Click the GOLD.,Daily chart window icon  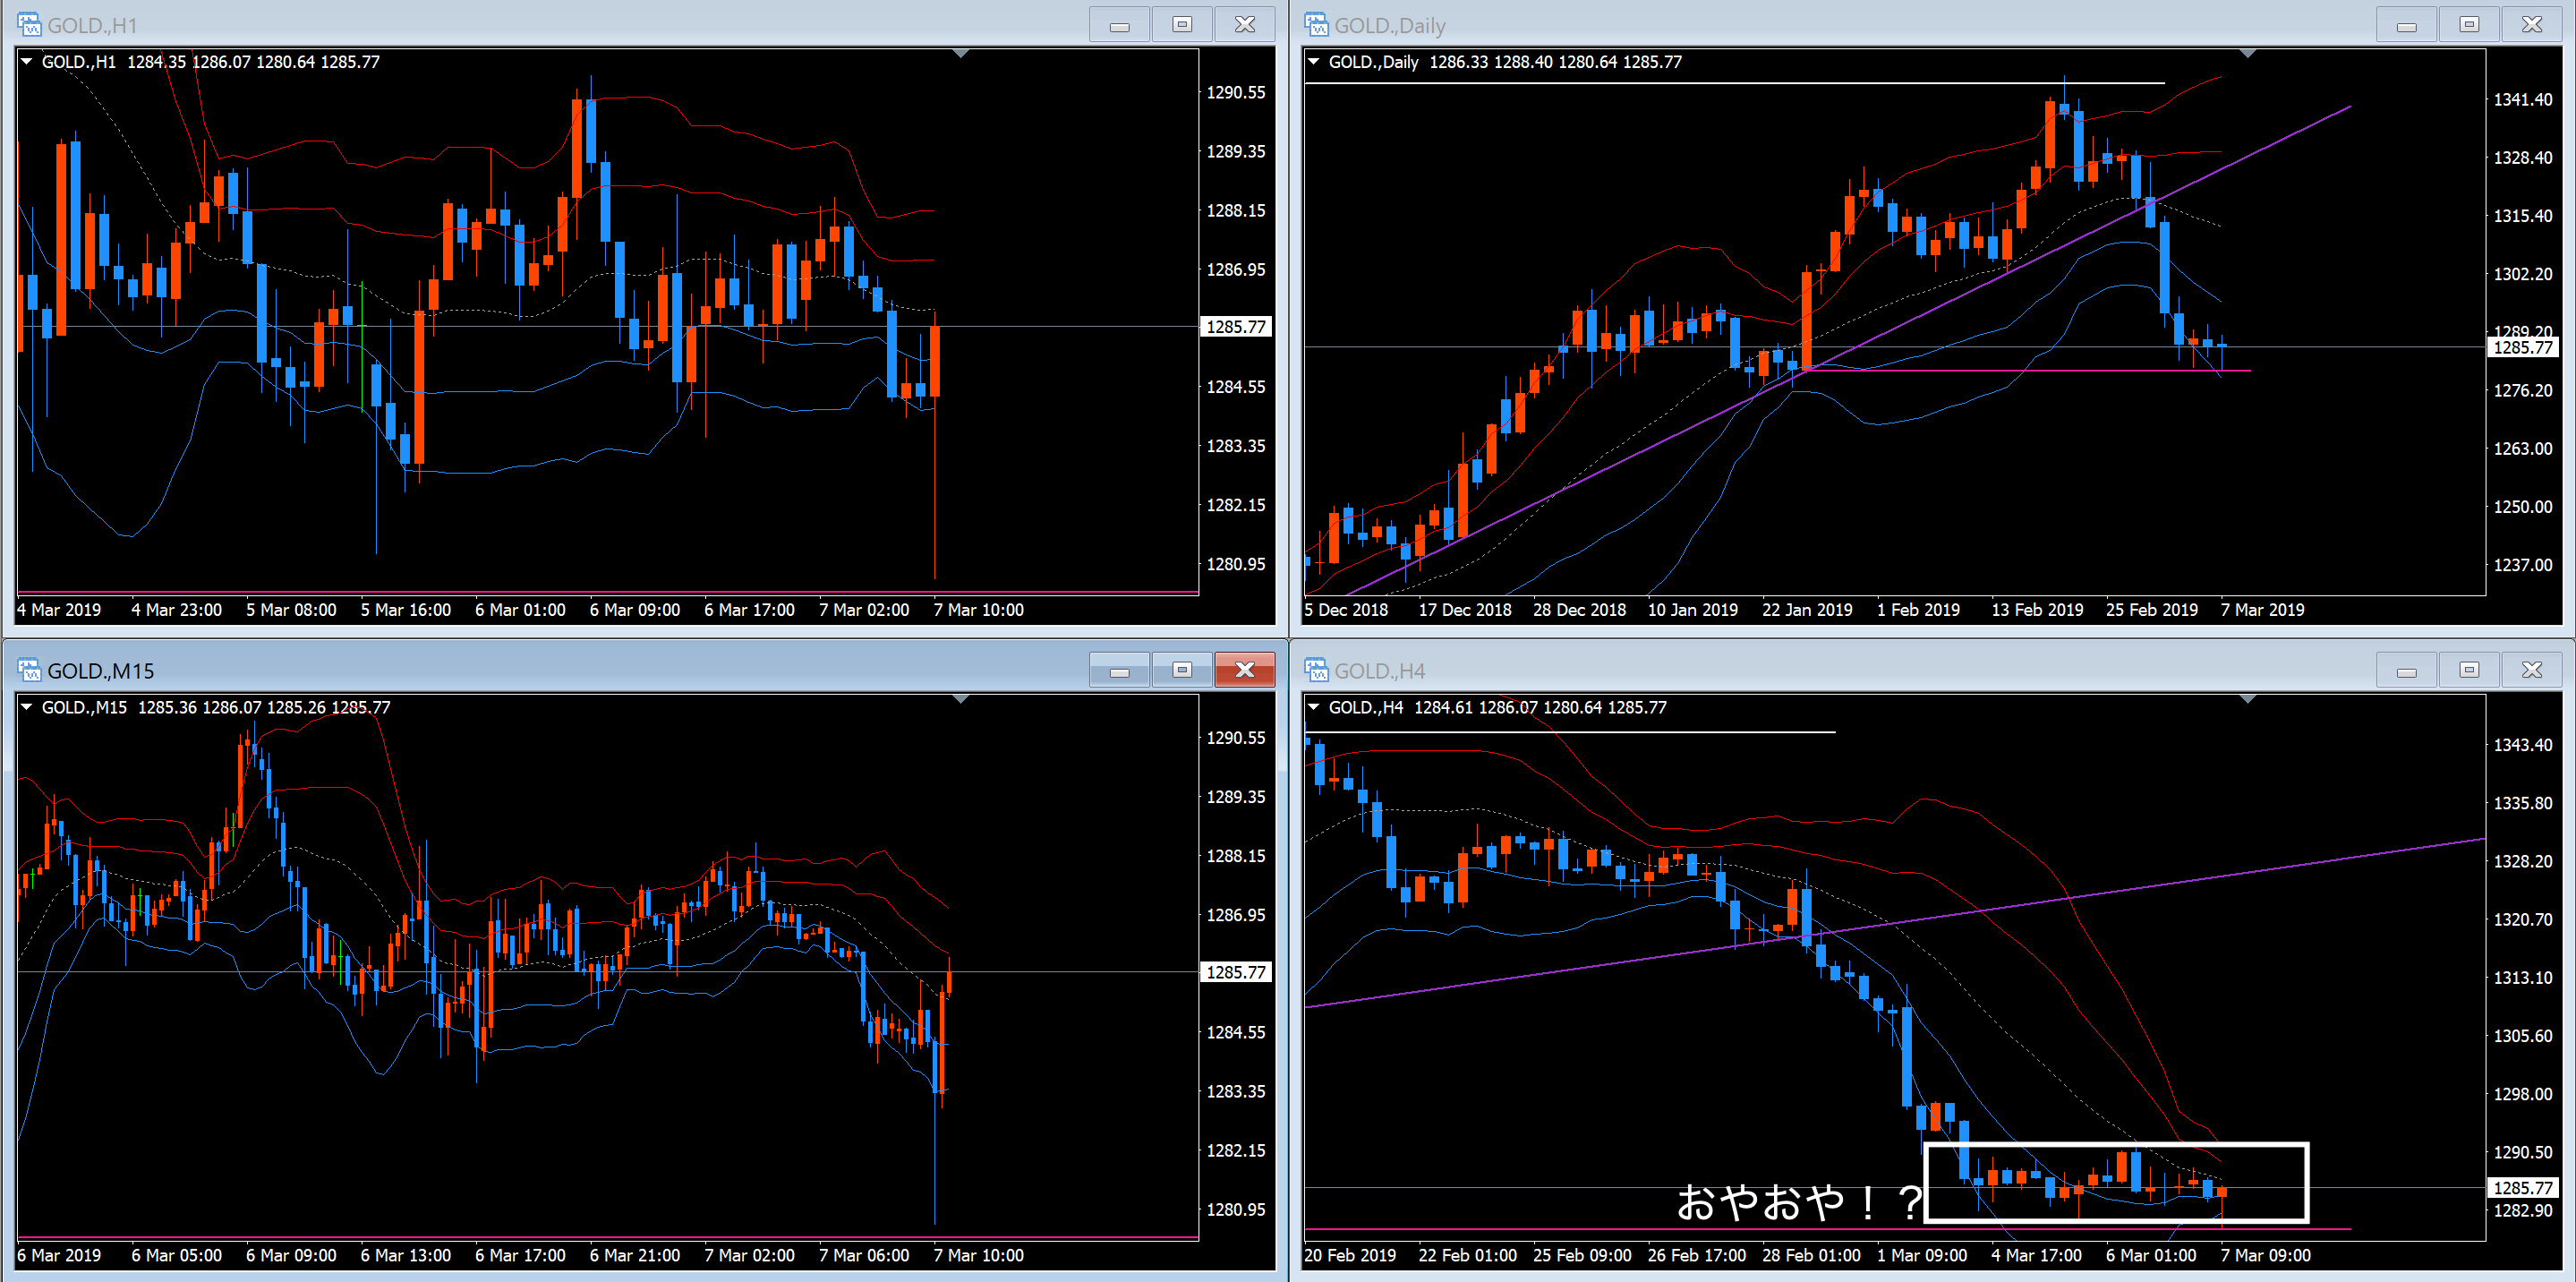point(1316,24)
